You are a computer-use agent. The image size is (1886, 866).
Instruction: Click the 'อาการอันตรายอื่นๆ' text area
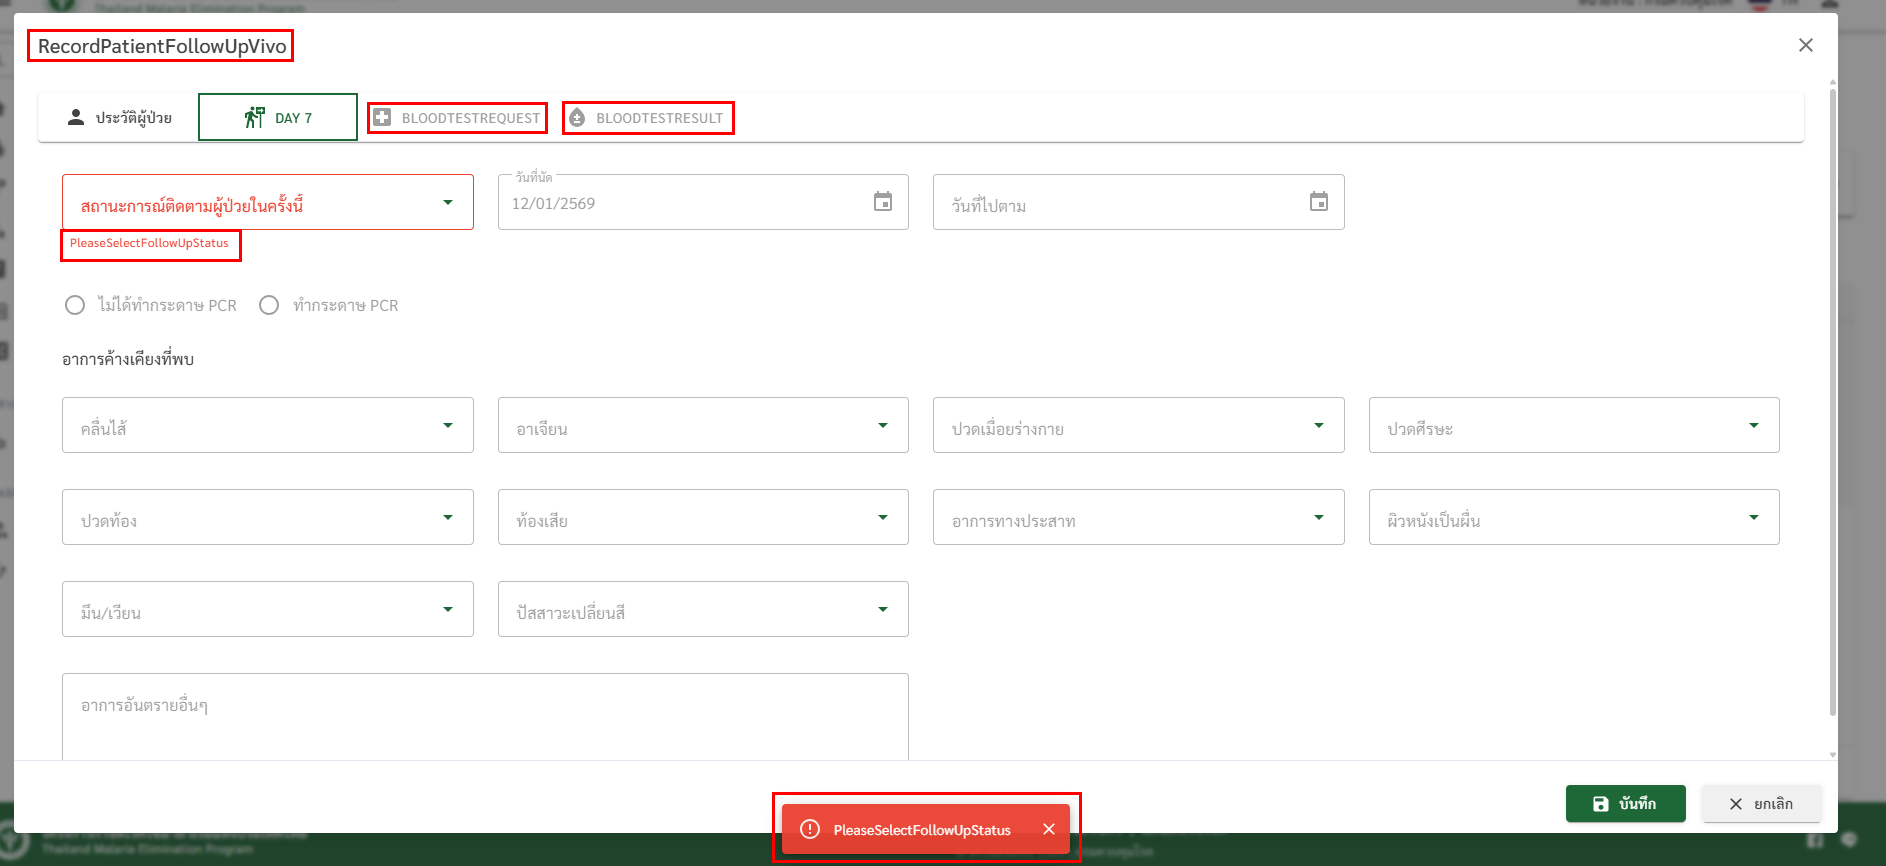tap(485, 716)
